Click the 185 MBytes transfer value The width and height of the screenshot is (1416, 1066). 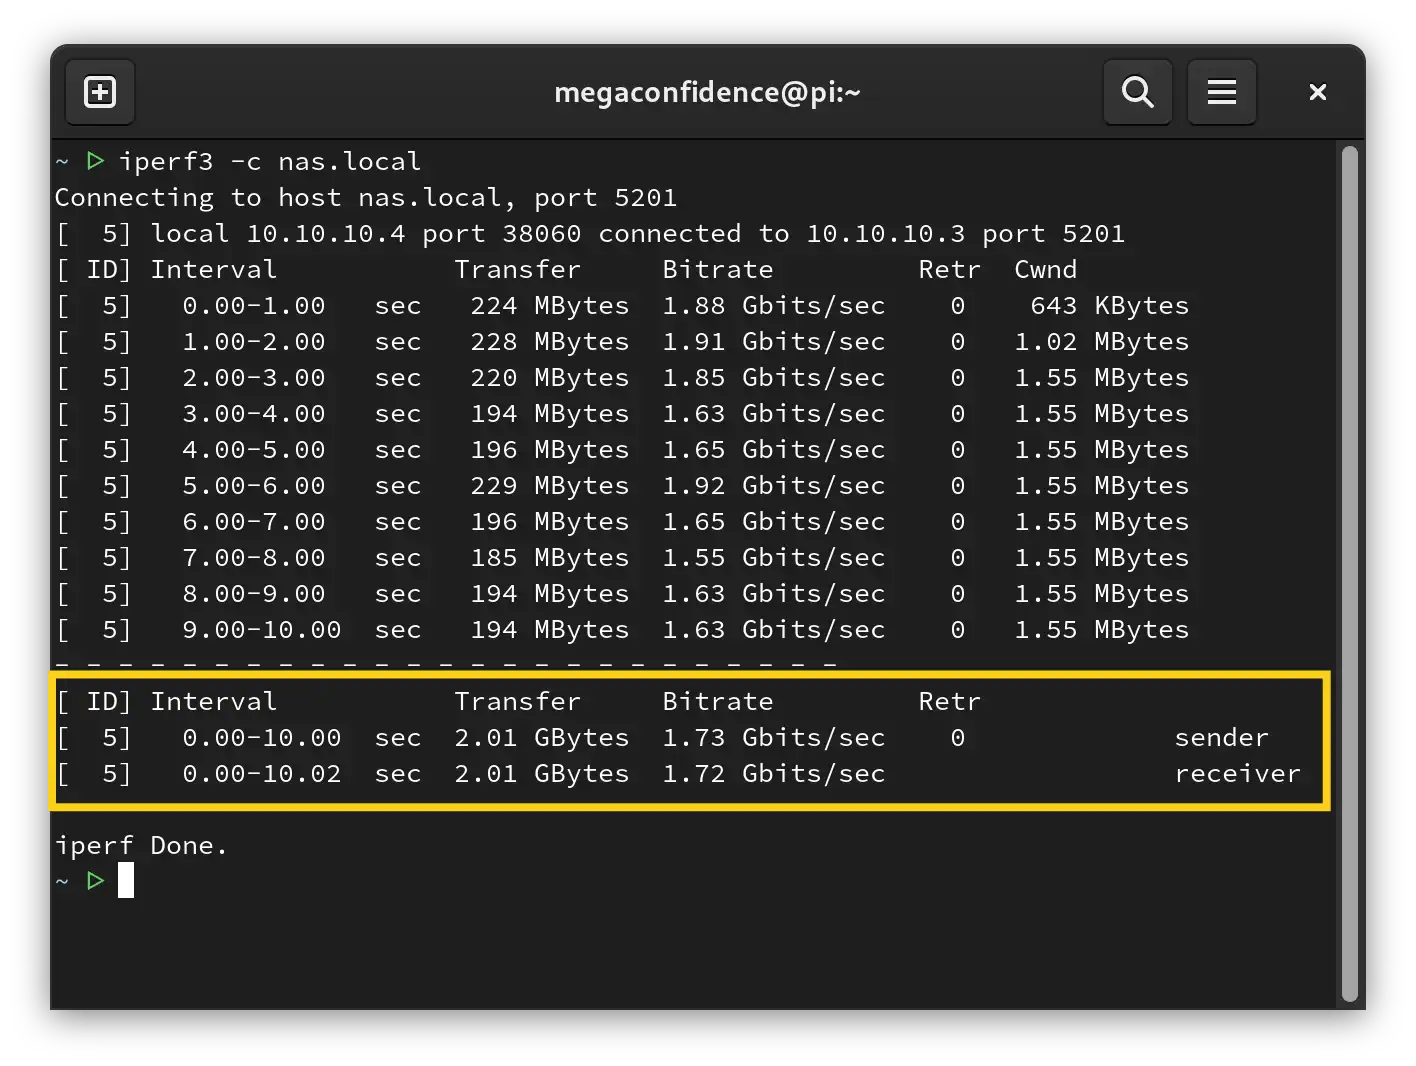550,557
